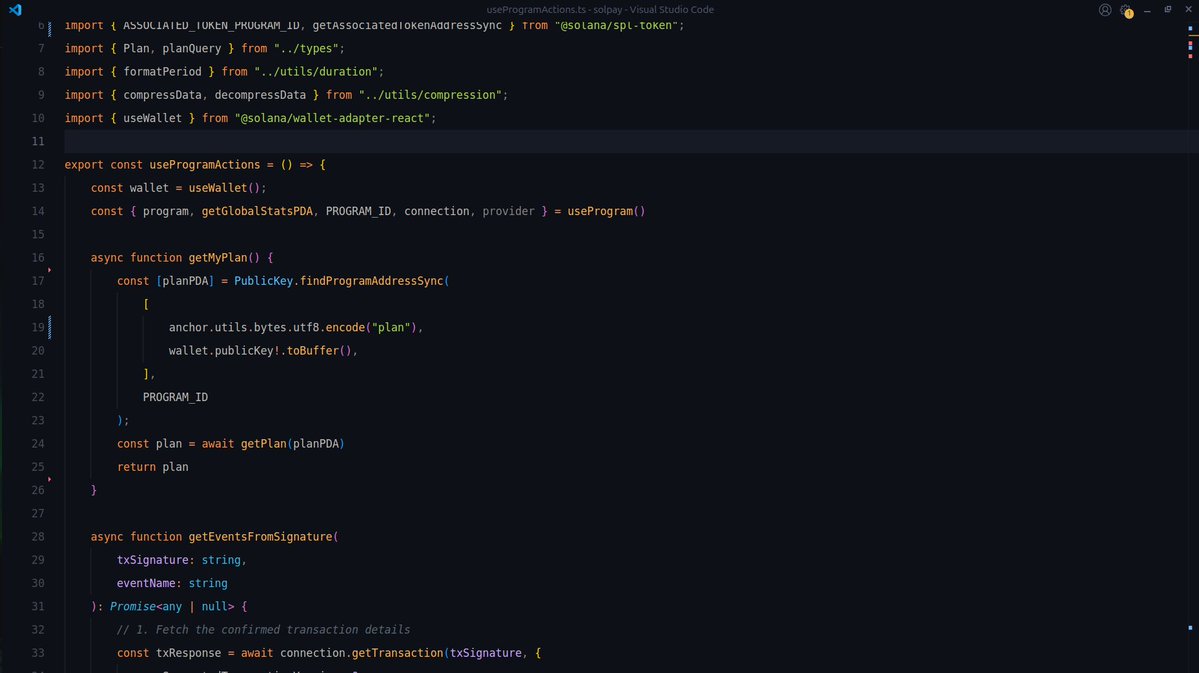This screenshot has width=1199, height=673.
Task: Click the Promise return type
Action: pos(132,606)
